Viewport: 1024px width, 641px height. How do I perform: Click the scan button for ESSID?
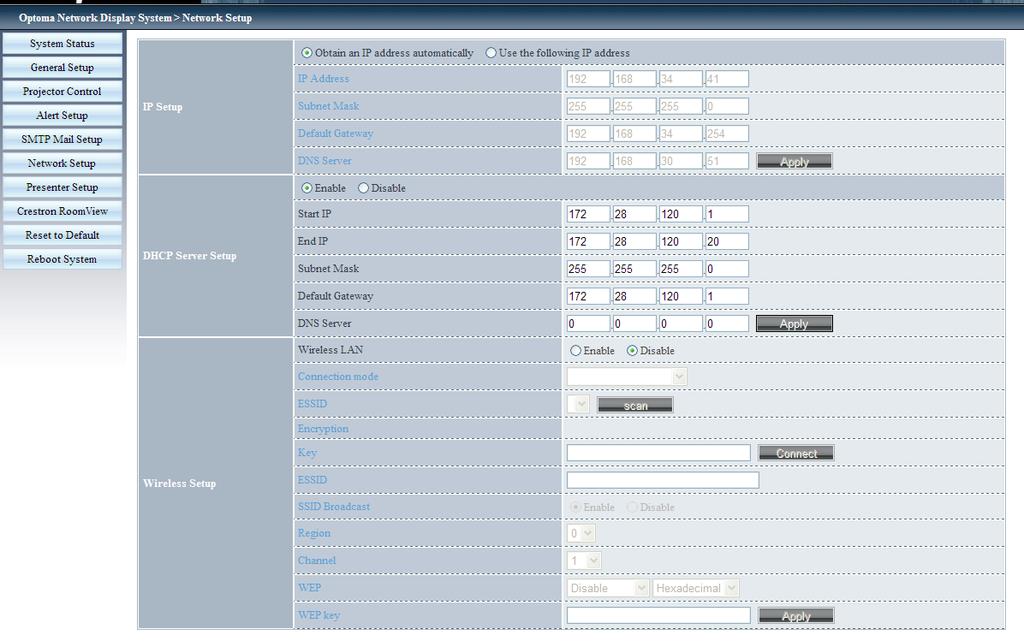635,405
